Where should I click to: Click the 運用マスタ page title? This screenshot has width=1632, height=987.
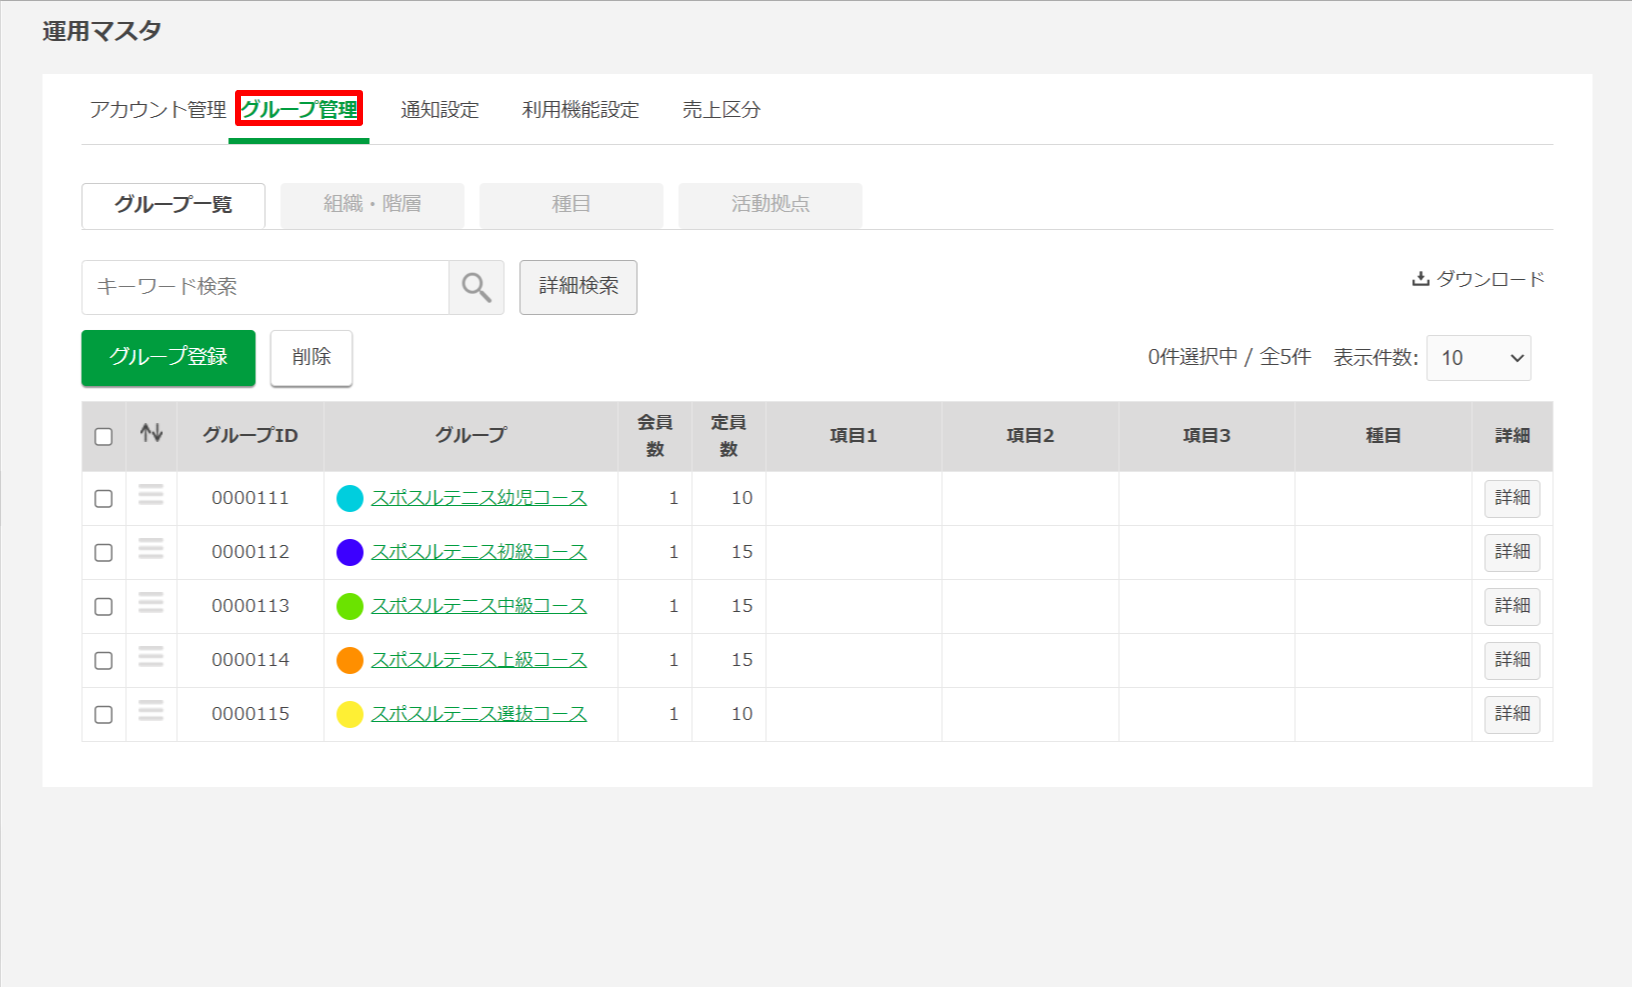coord(102,31)
